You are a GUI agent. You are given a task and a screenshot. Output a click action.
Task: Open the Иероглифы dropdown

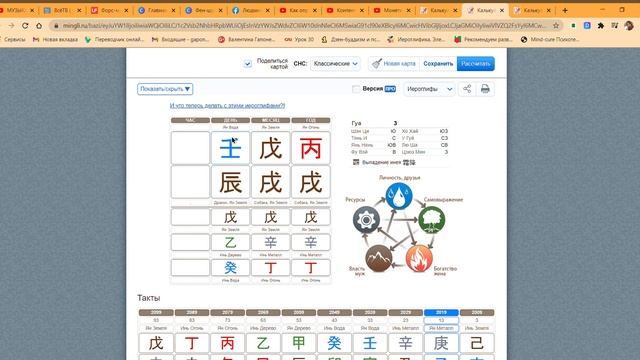[x=429, y=89]
